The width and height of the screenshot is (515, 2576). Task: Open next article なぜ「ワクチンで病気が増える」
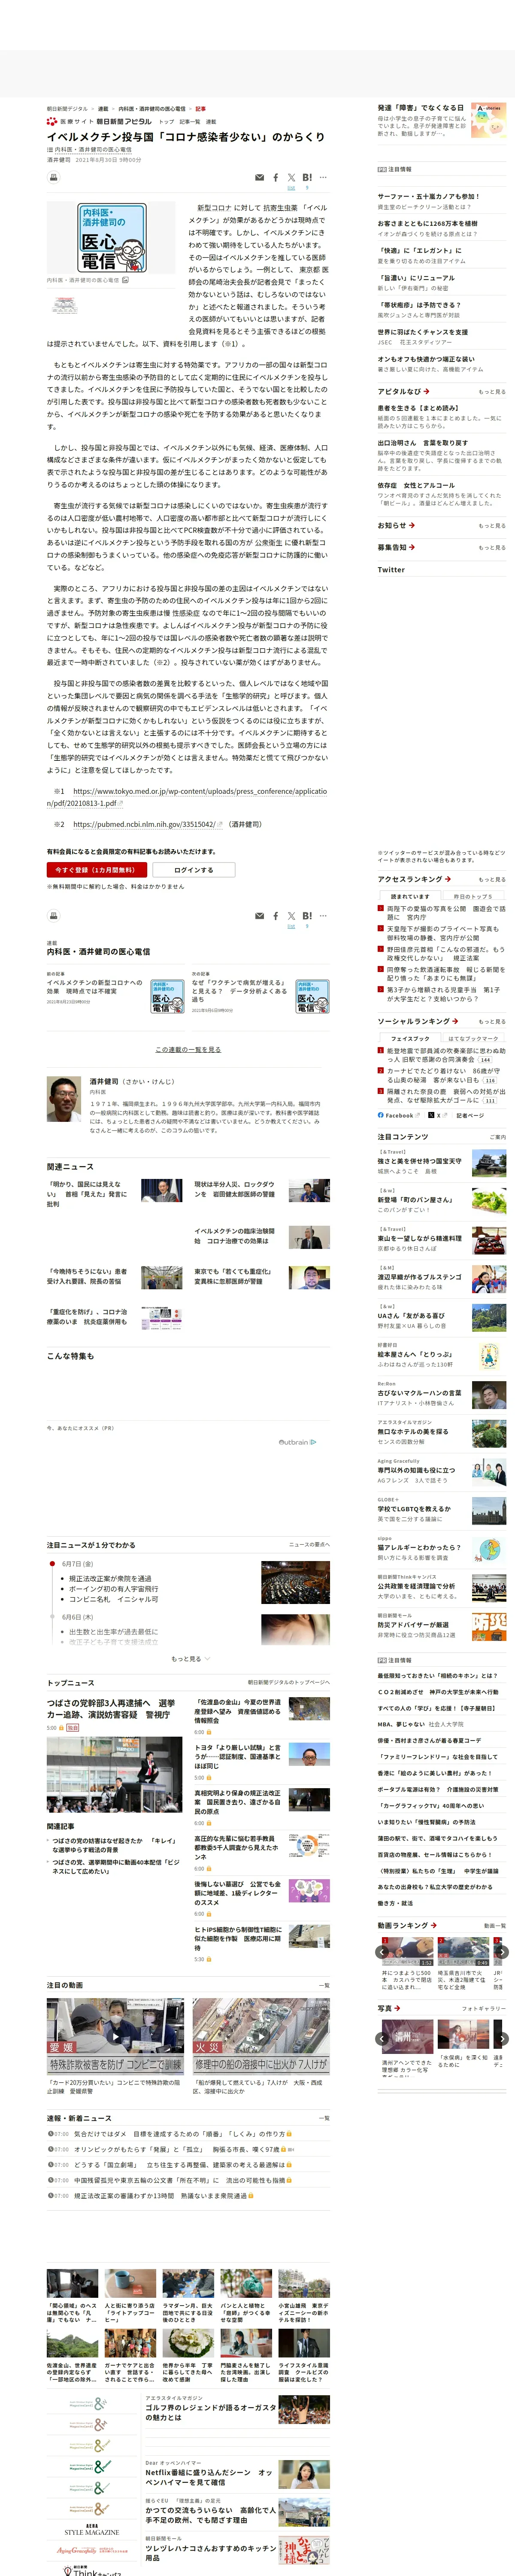tap(239, 990)
